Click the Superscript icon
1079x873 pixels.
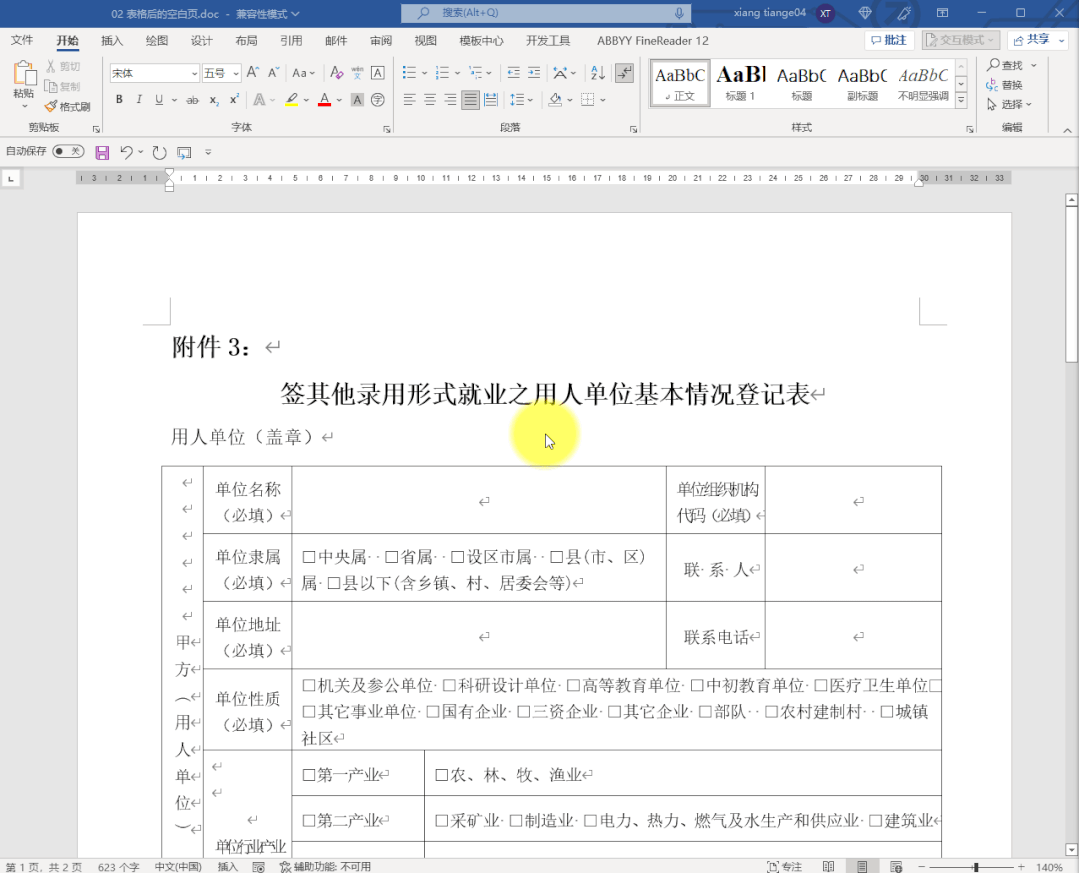pyautogui.click(x=232, y=100)
